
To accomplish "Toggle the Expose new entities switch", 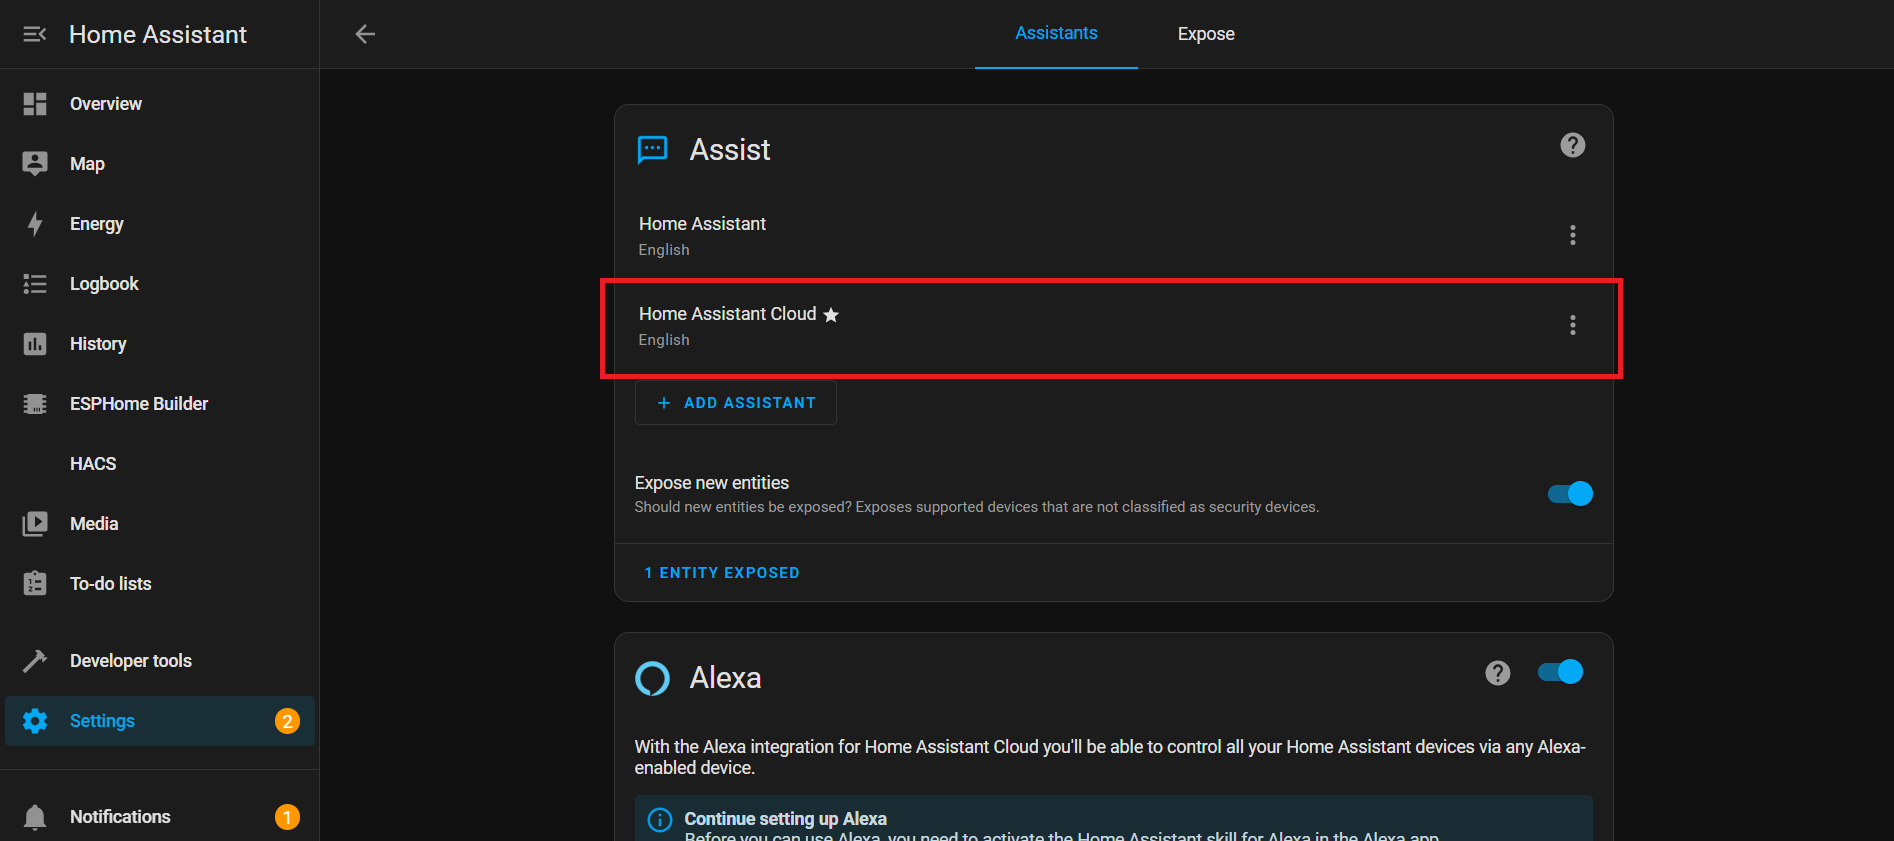I will point(1570,494).
